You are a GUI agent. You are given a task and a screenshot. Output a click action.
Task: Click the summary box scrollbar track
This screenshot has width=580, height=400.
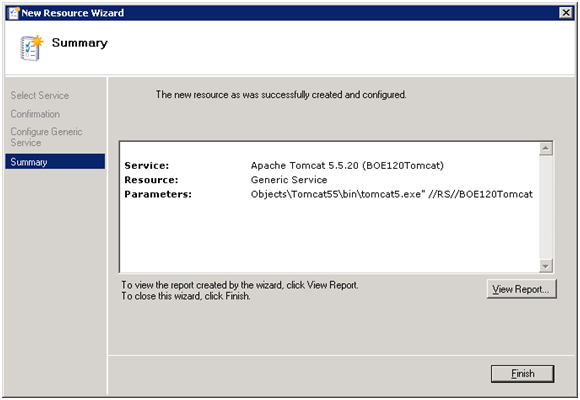point(546,207)
